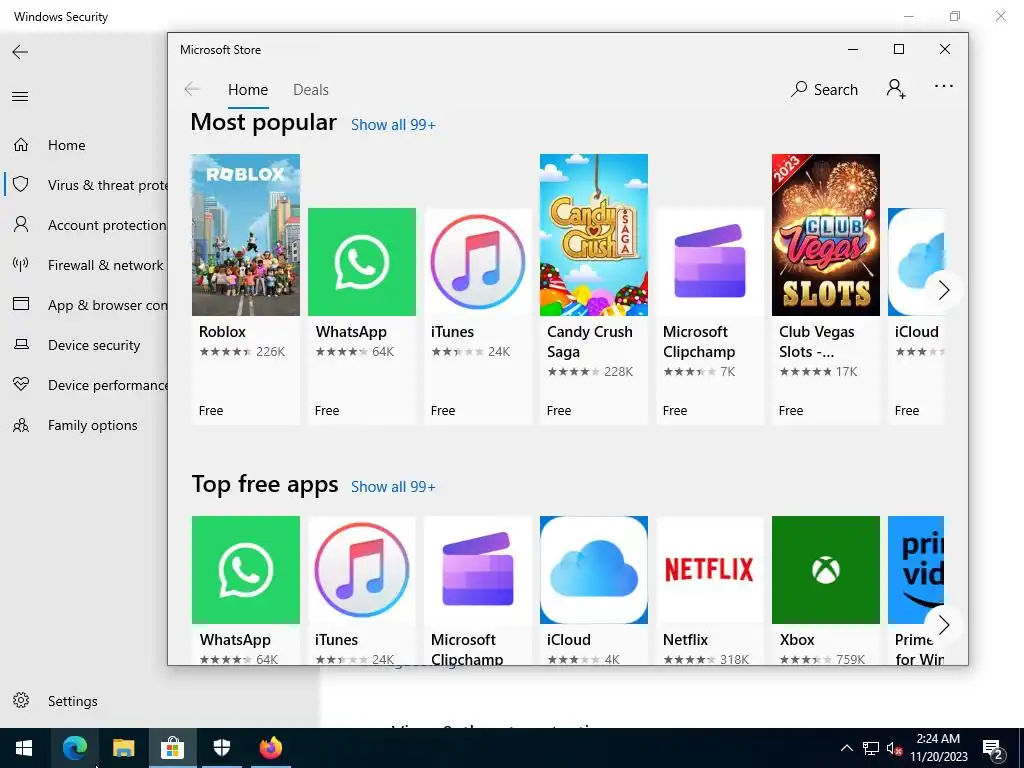Click the Family options people icon
The image size is (1024, 768).
[21, 425]
